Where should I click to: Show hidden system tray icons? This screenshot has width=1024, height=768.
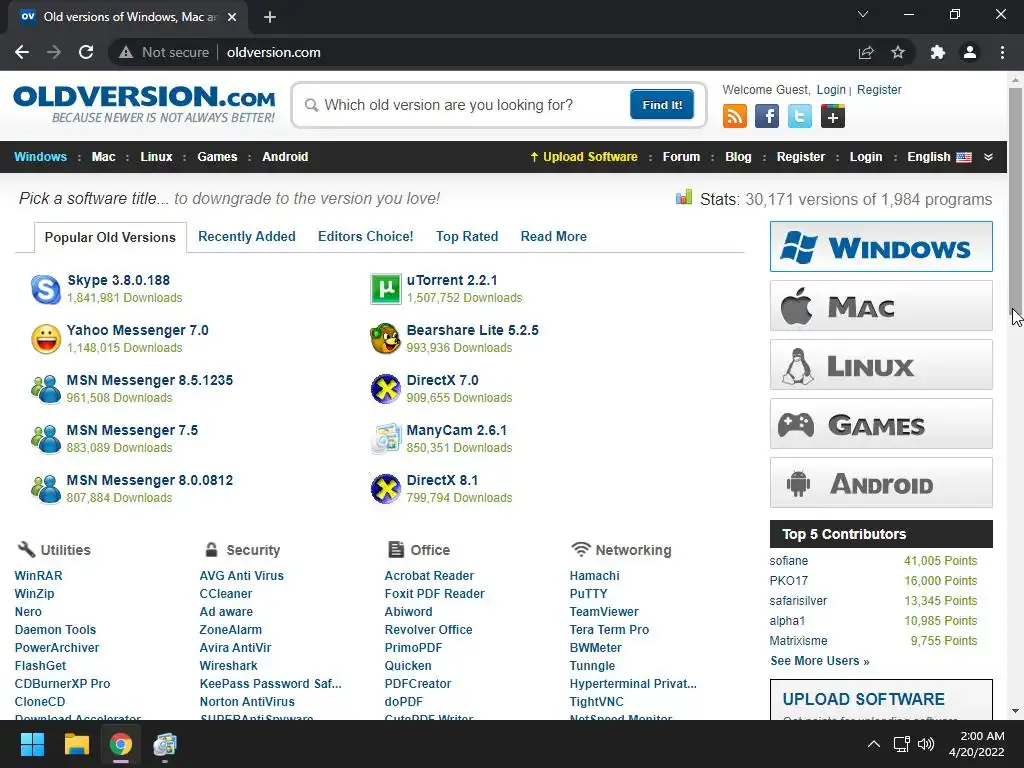(x=874, y=744)
